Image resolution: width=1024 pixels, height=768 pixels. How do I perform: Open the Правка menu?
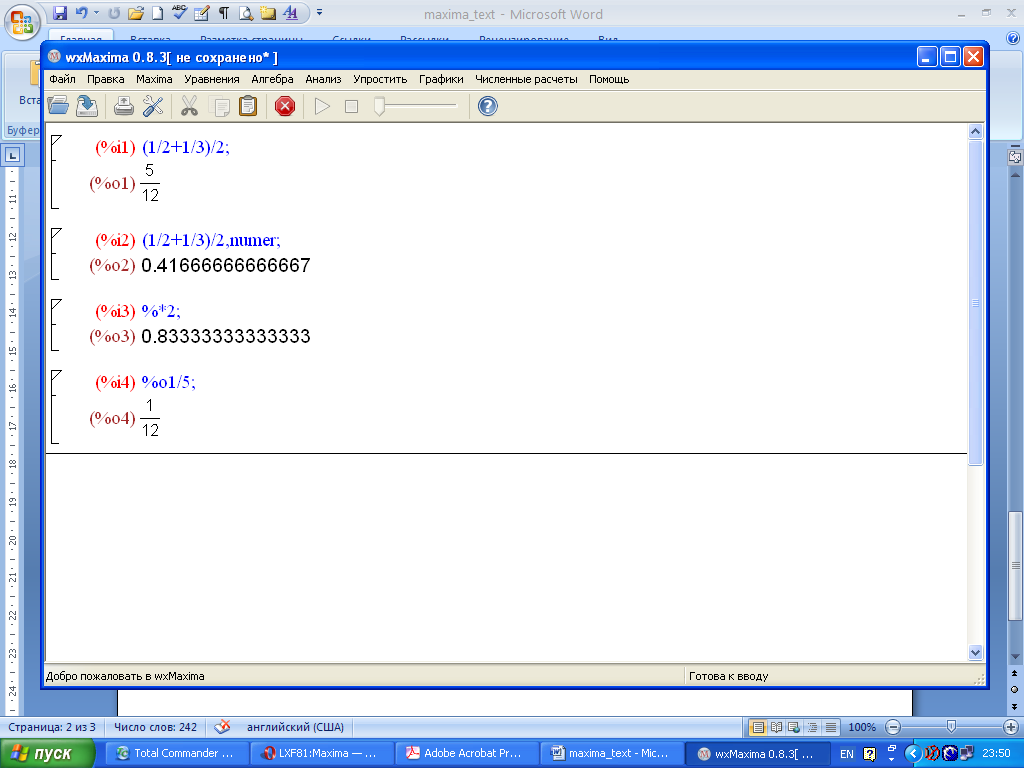[x=106, y=79]
